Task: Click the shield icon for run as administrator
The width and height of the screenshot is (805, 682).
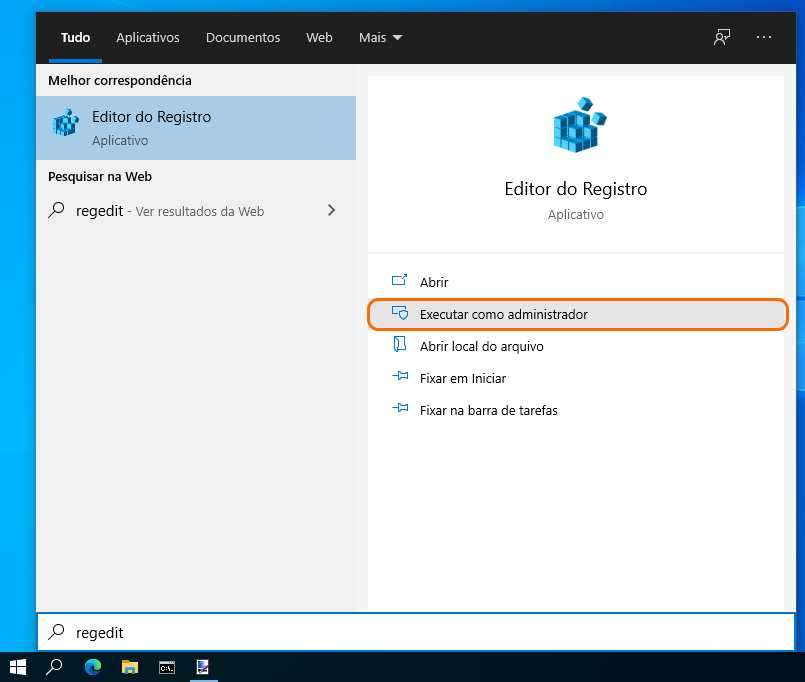Action: 399,313
